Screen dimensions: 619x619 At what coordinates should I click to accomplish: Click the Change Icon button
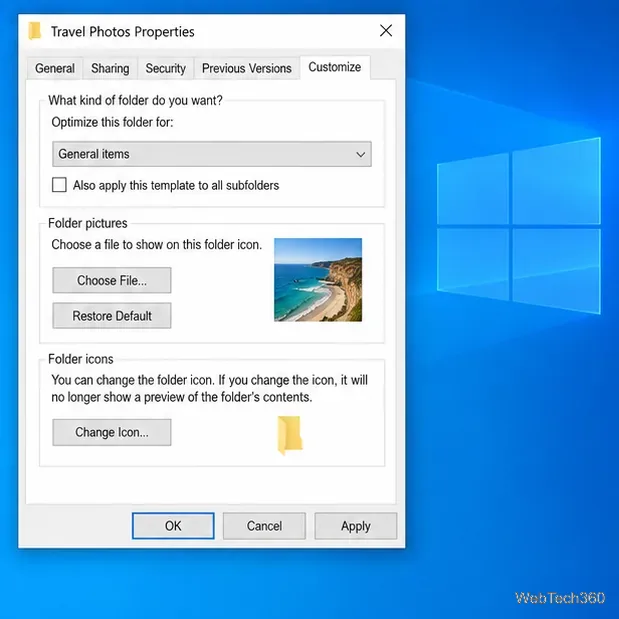coord(112,432)
